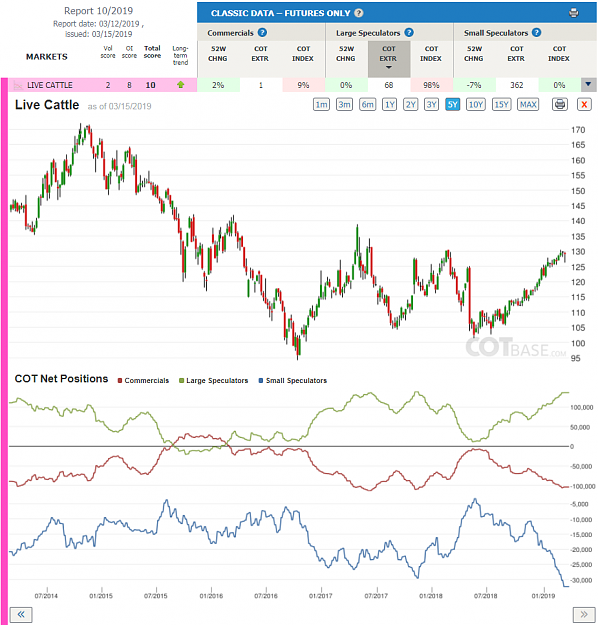Collapse Live Cattle row with arrow
Screen dimensions: 598x625
click(x=588, y=85)
